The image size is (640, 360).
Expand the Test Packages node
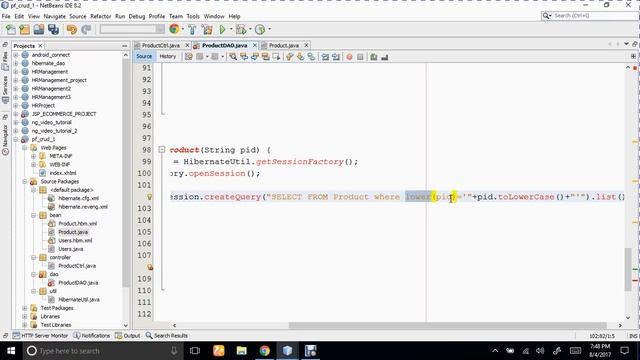[25, 308]
